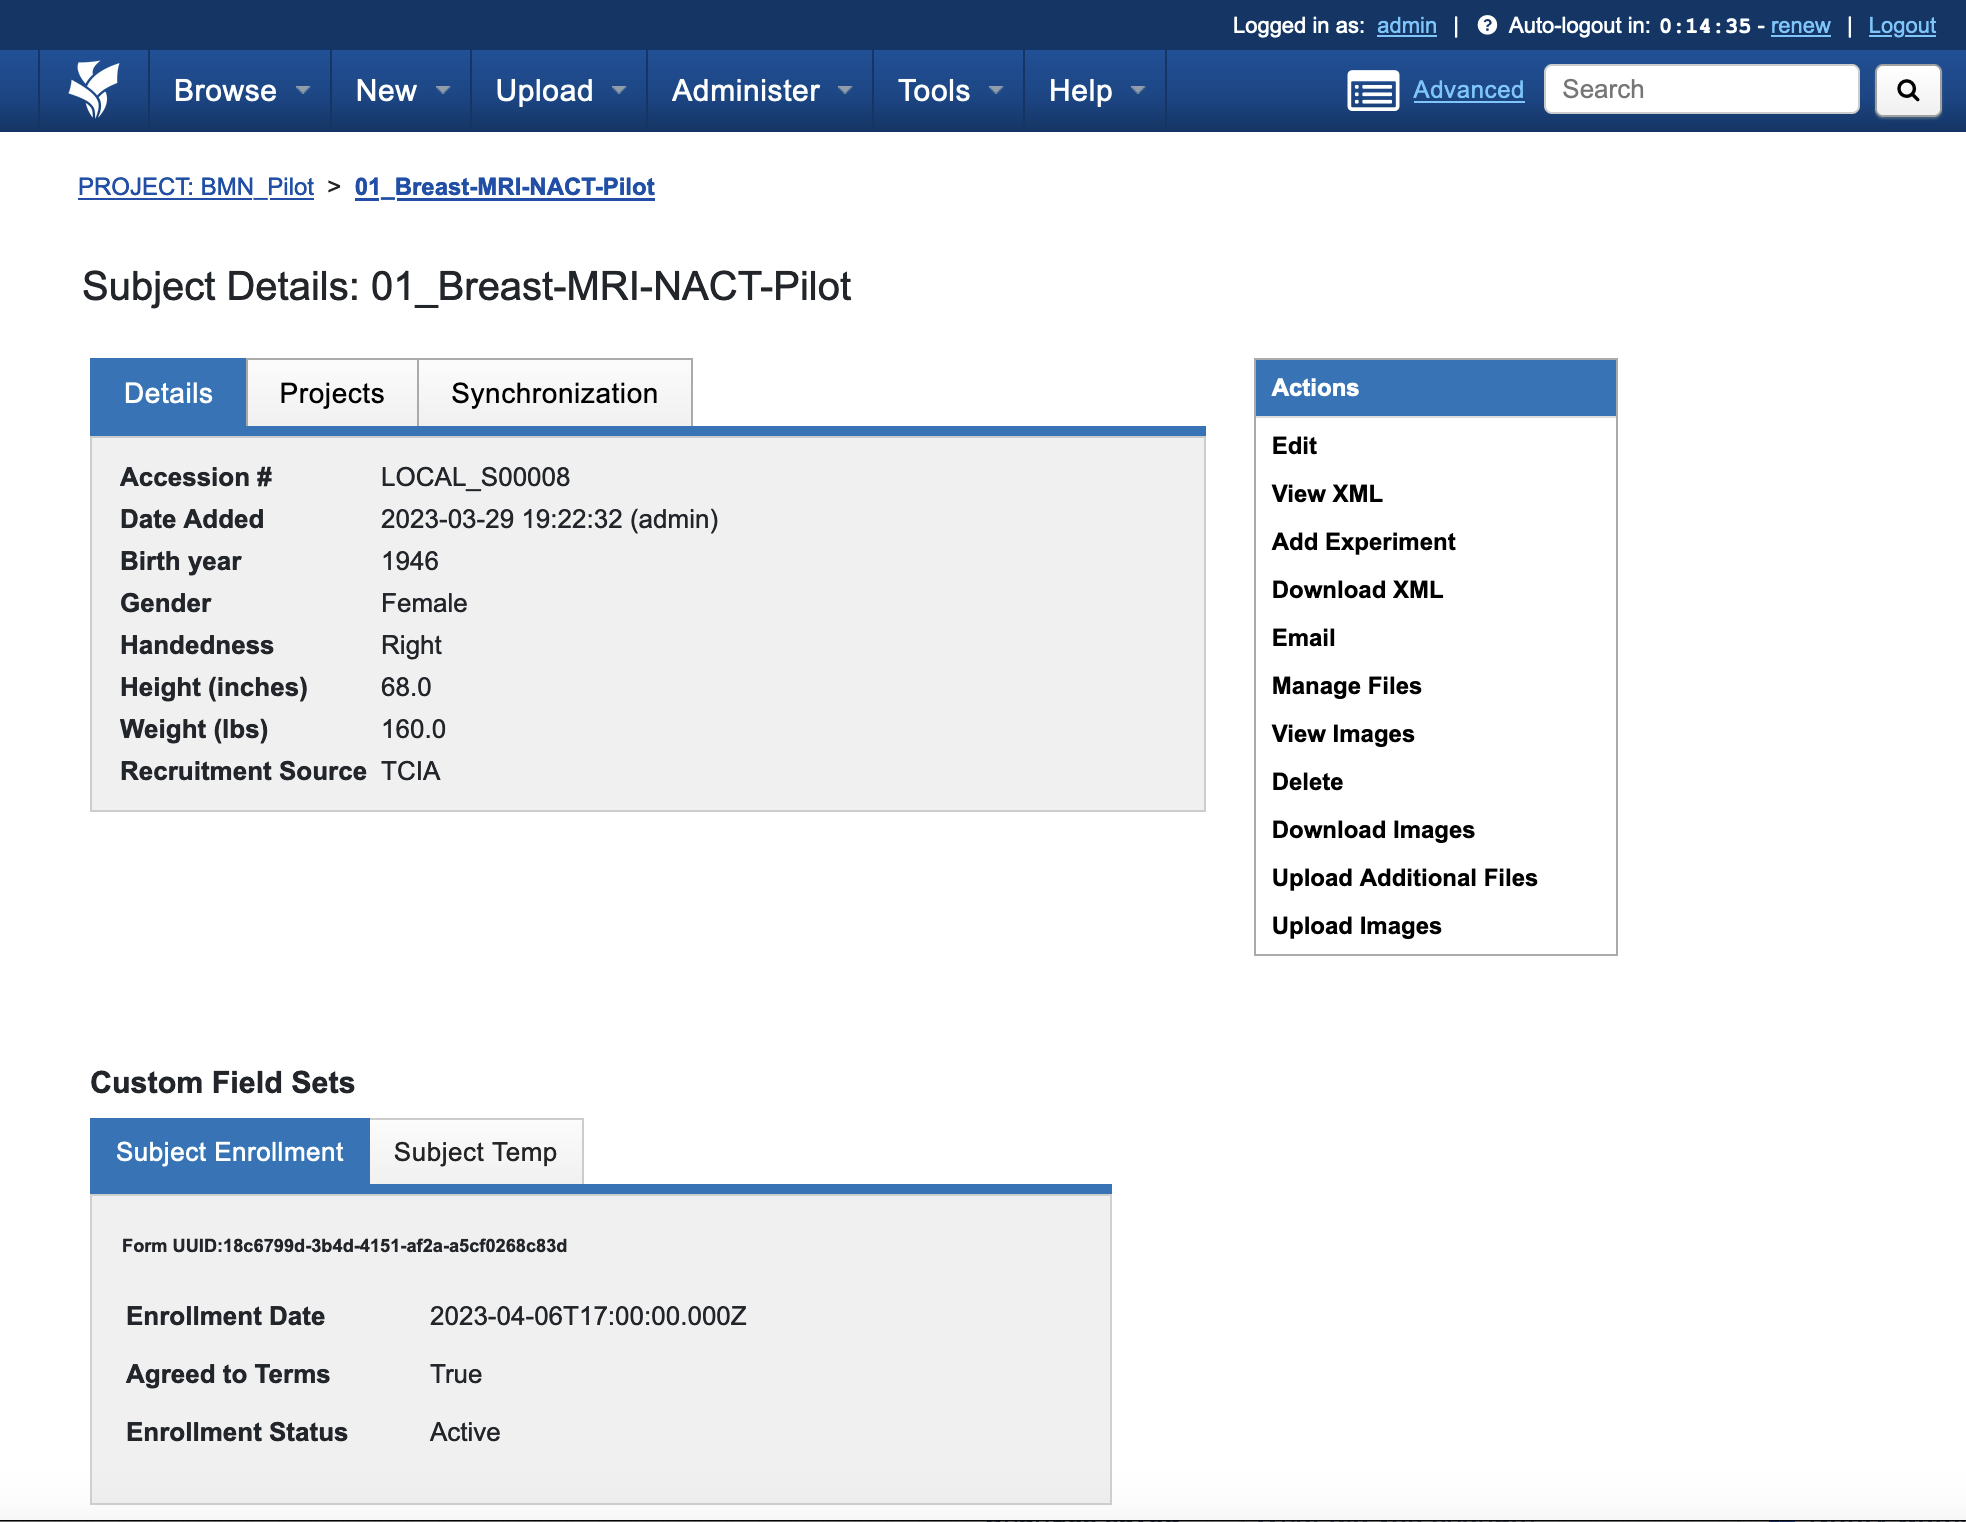
Task: Open the Help menu
Action: click(1095, 90)
